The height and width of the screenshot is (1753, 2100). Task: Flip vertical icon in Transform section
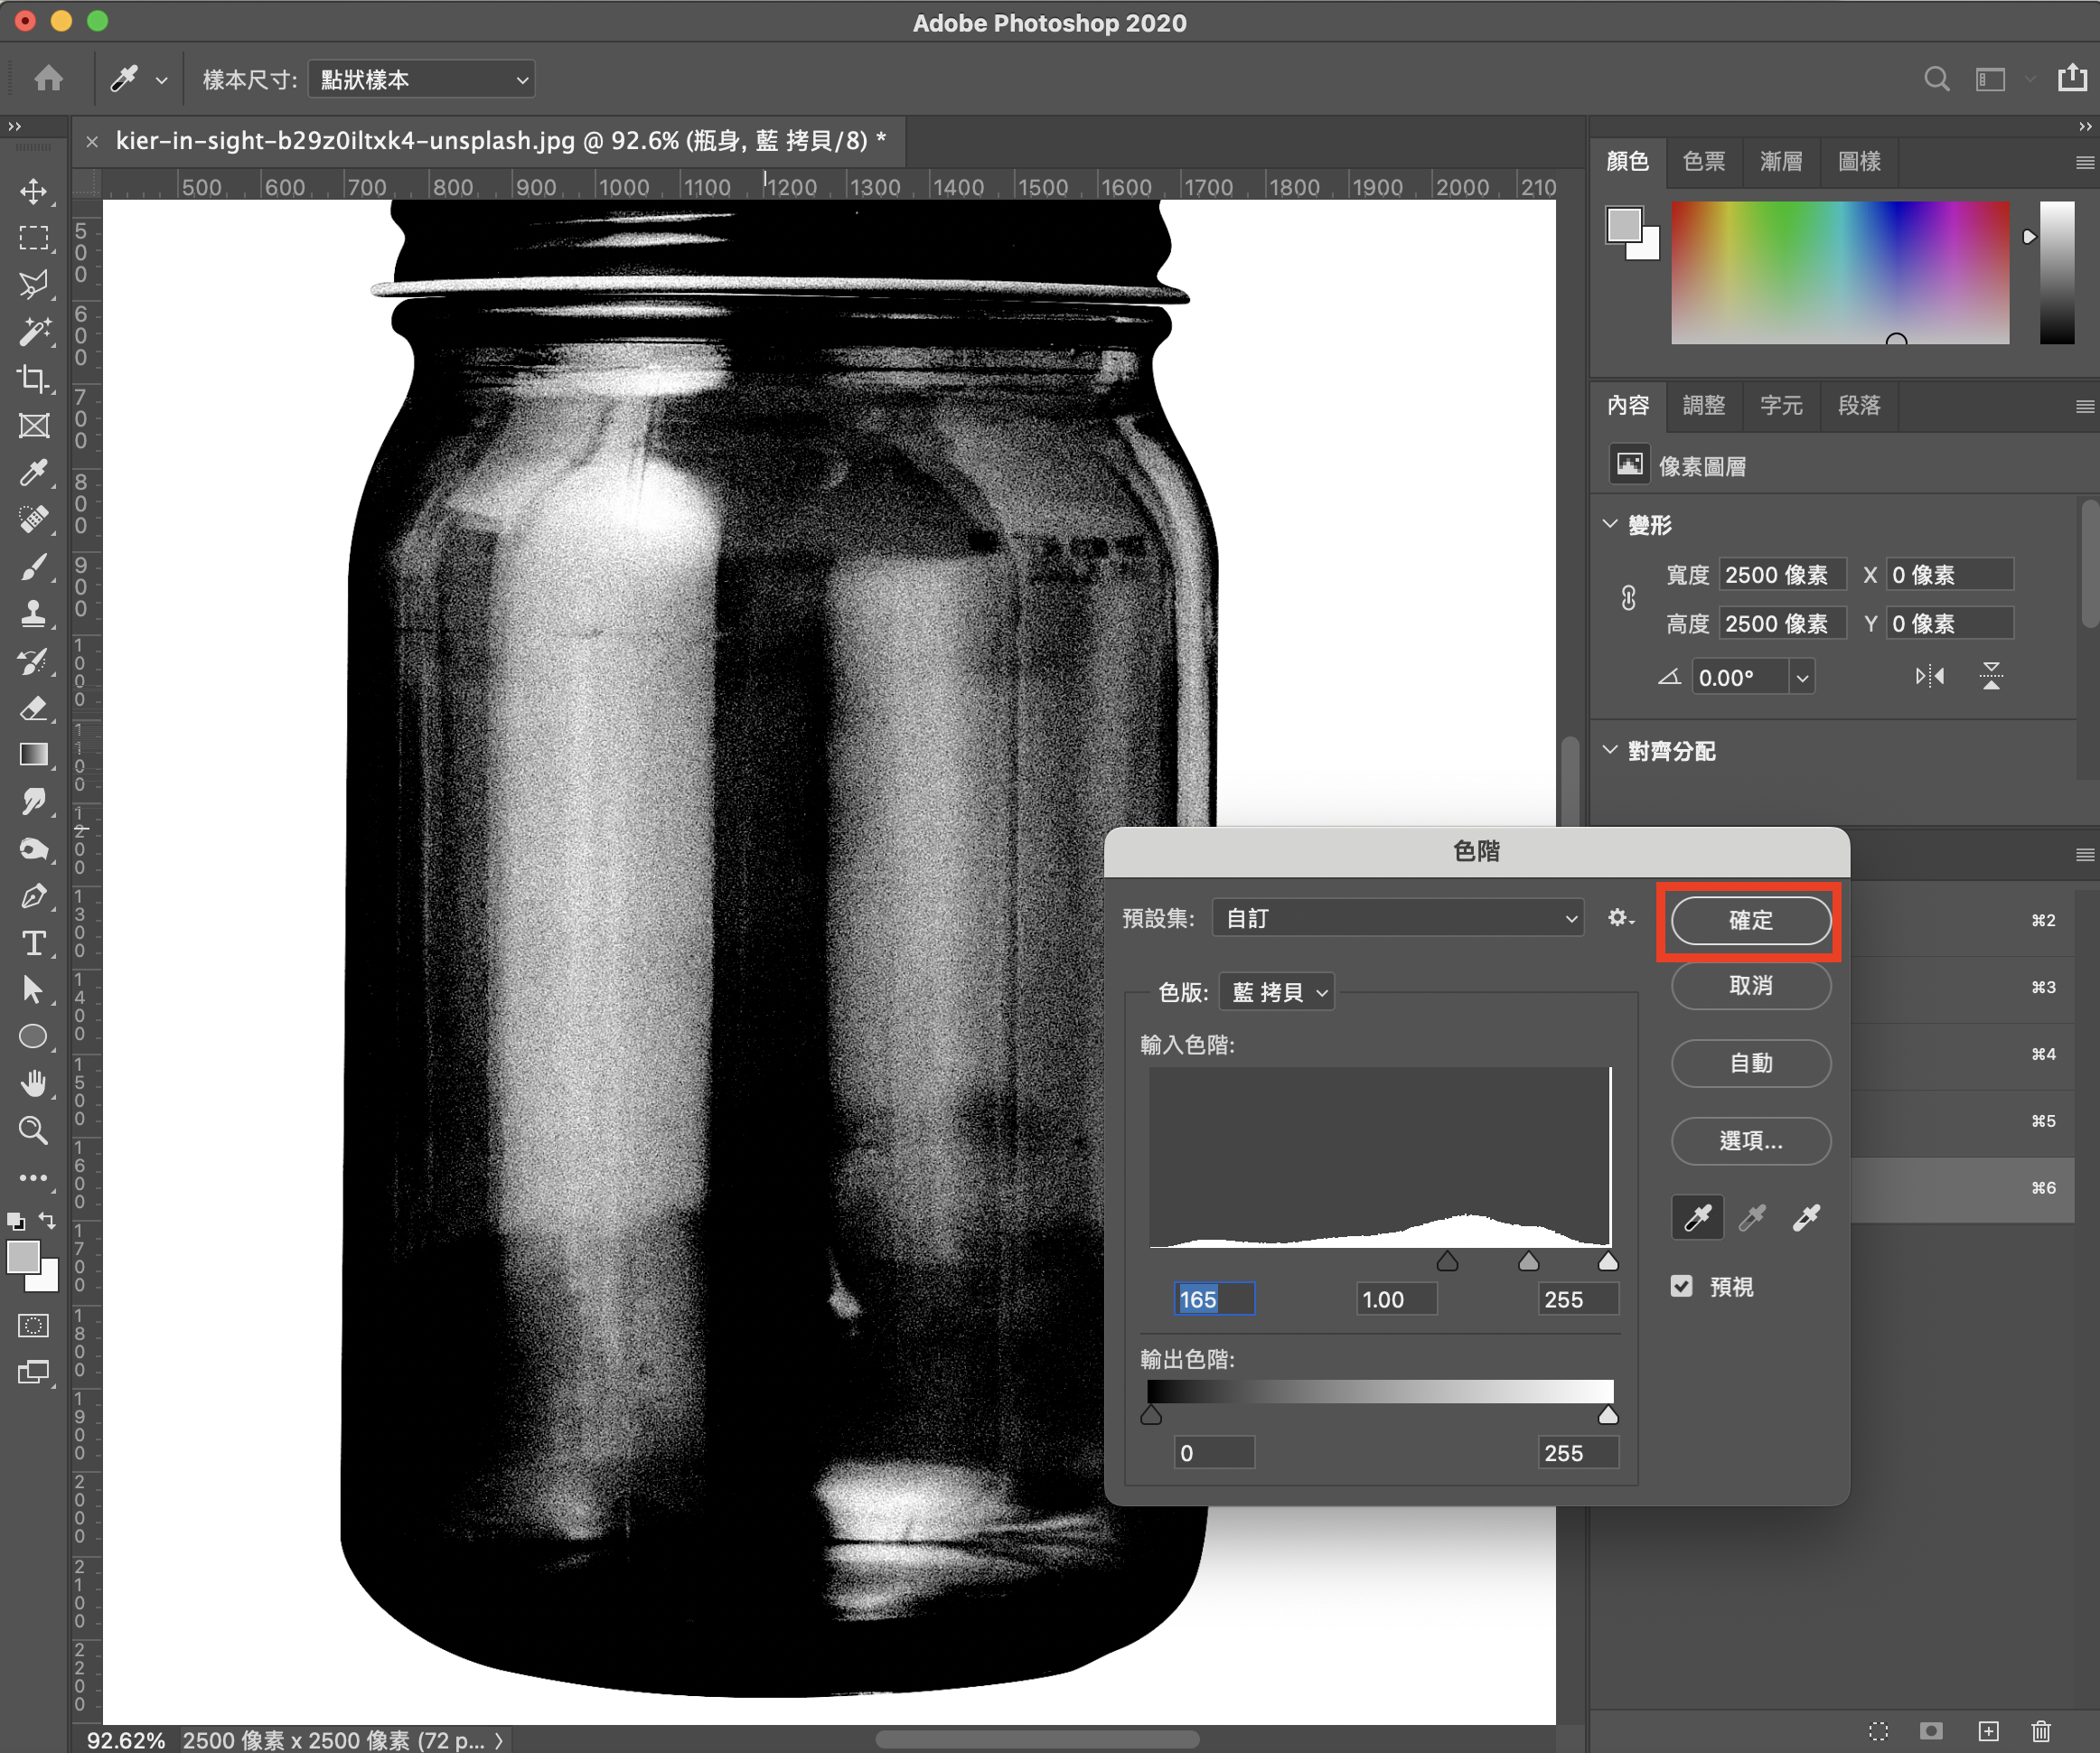[1992, 676]
